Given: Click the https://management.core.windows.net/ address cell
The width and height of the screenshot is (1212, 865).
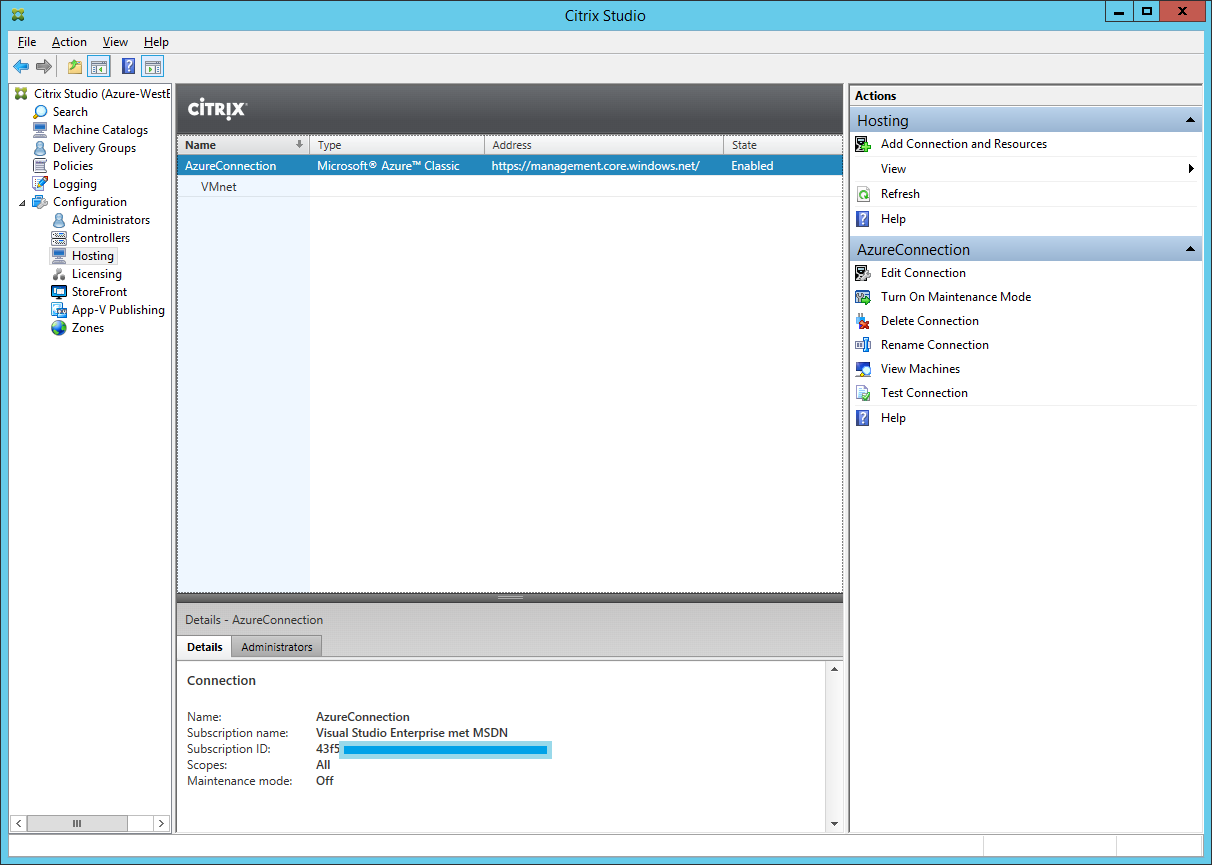Looking at the screenshot, I should tap(595, 166).
